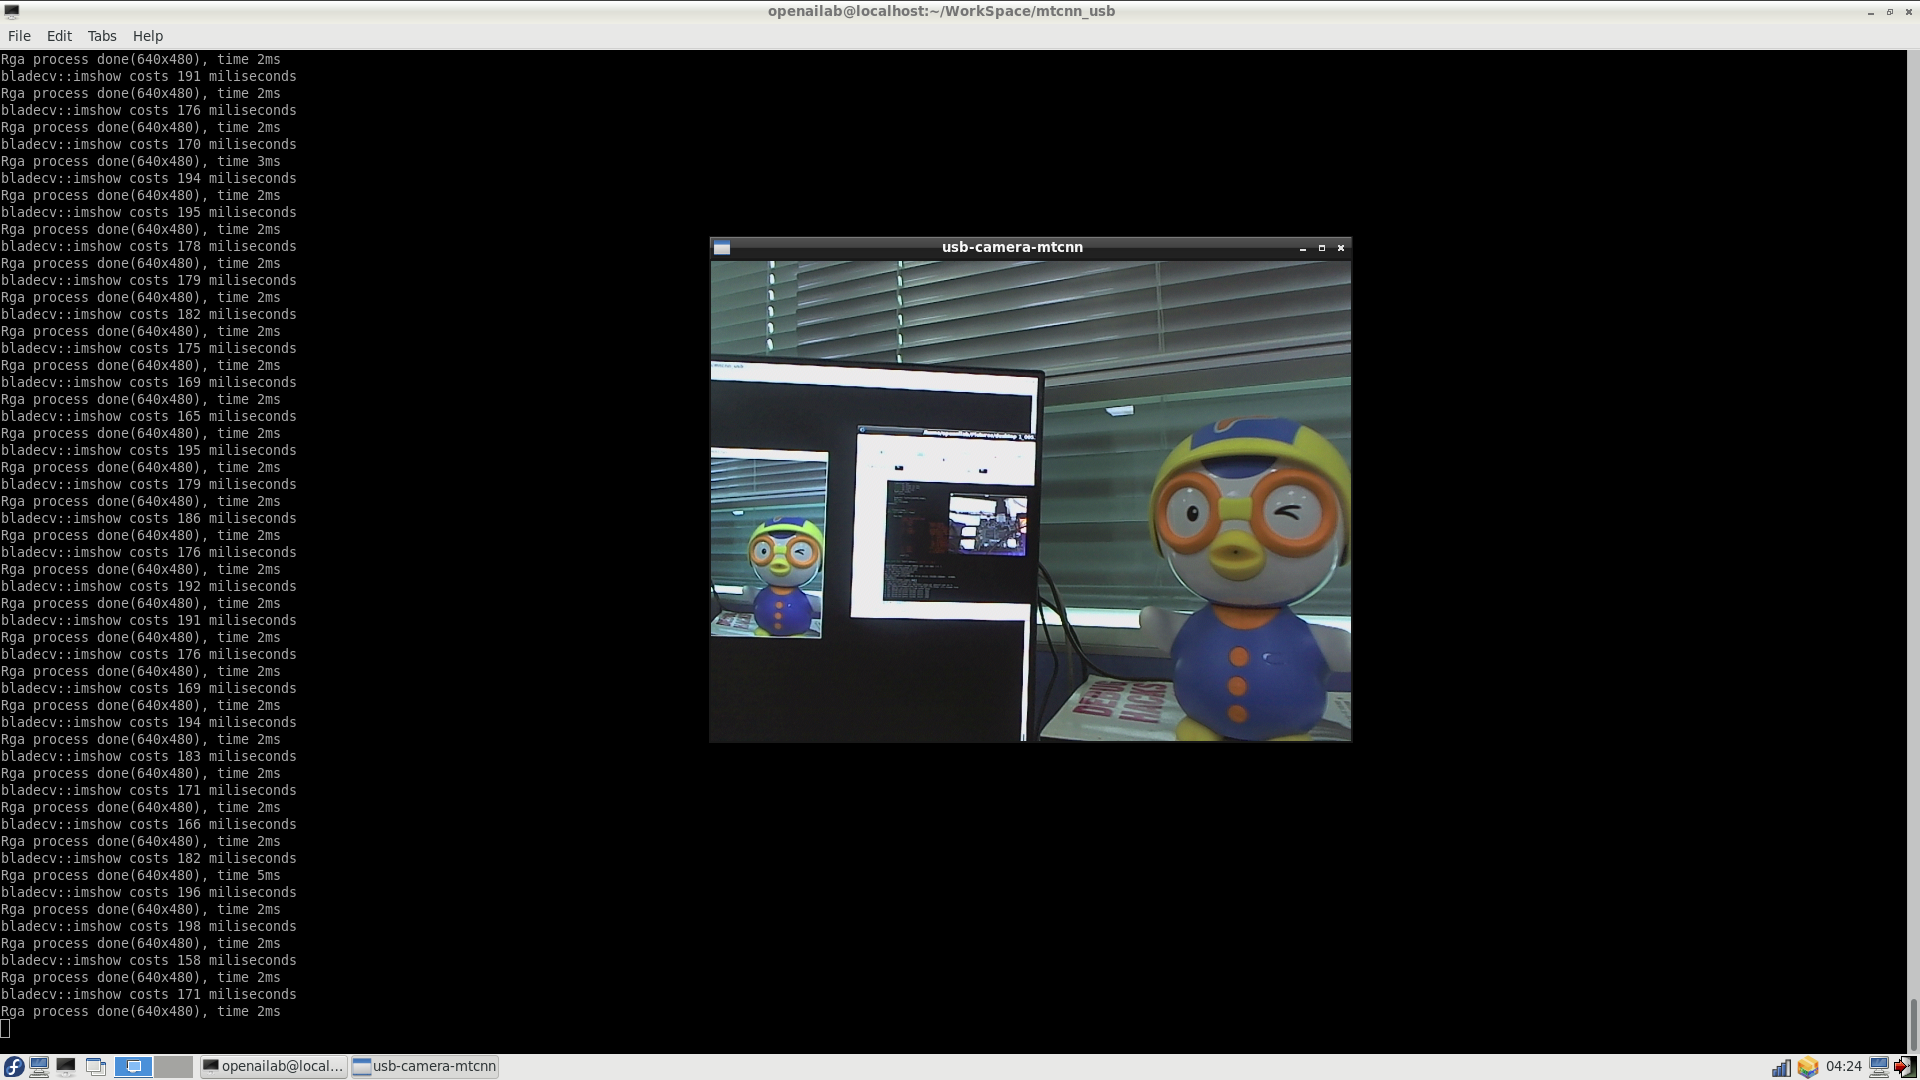Viewport: 1920px width, 1080px height.
Task: Activate openailab@local terminal taskbar button
Action: [x=273, y=1067]
